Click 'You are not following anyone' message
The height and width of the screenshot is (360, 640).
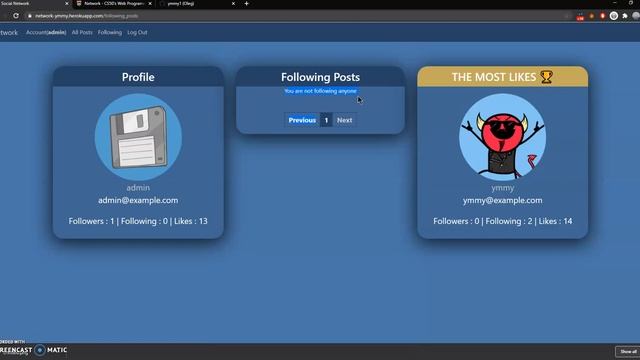320,91
